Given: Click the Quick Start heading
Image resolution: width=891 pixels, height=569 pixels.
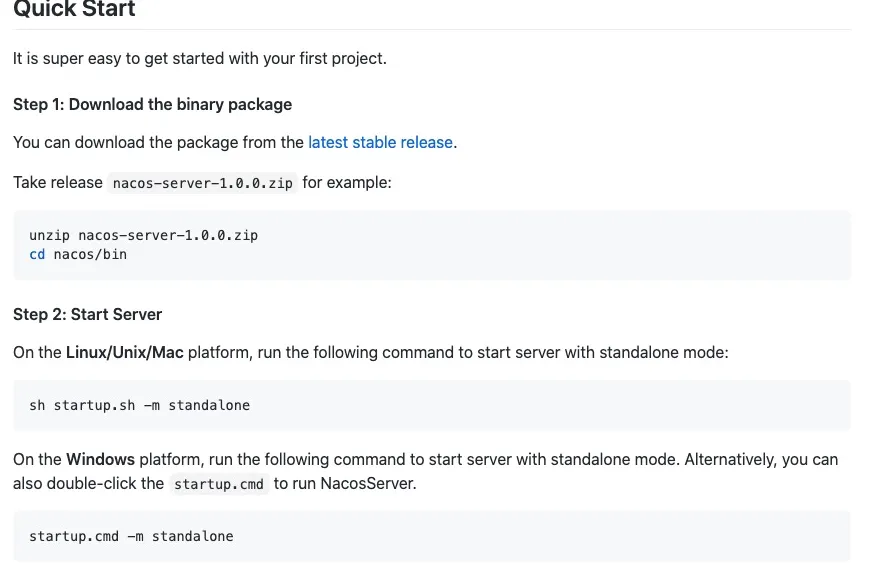Looking at the screenshot, I should coord(74,10).
